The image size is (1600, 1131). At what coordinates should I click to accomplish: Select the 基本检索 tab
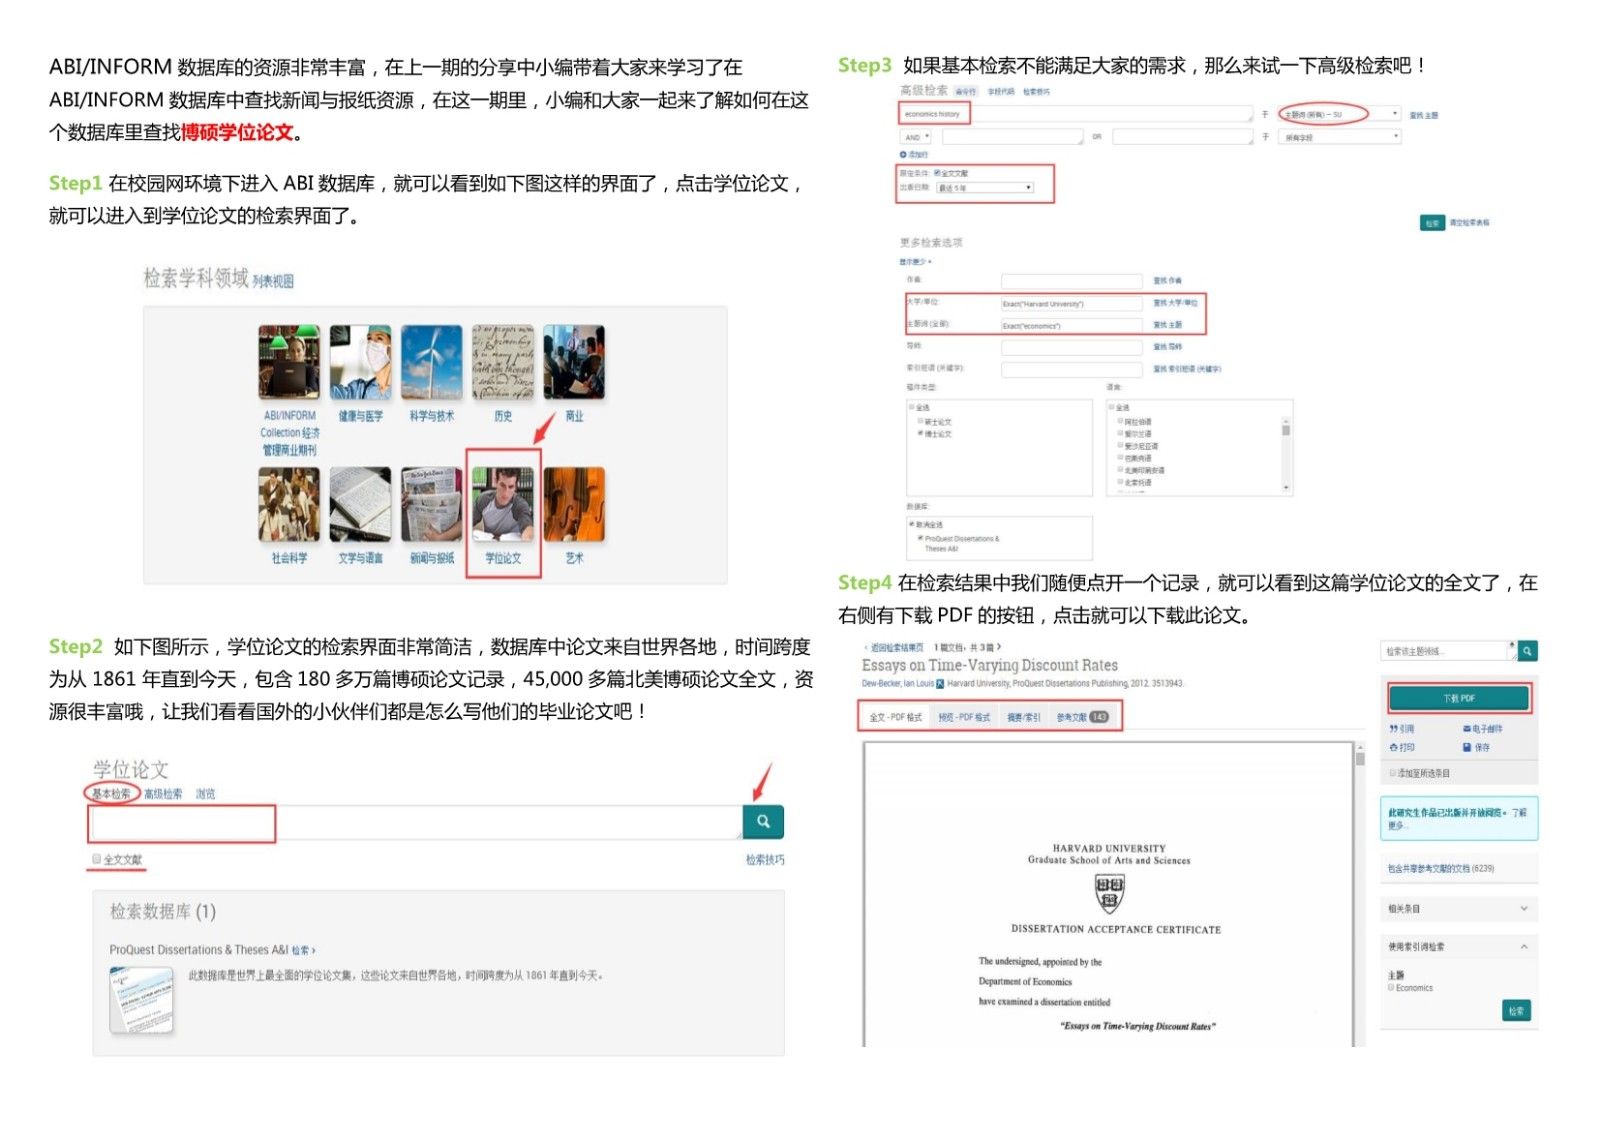pyautogui.click(x=111, y=793)
